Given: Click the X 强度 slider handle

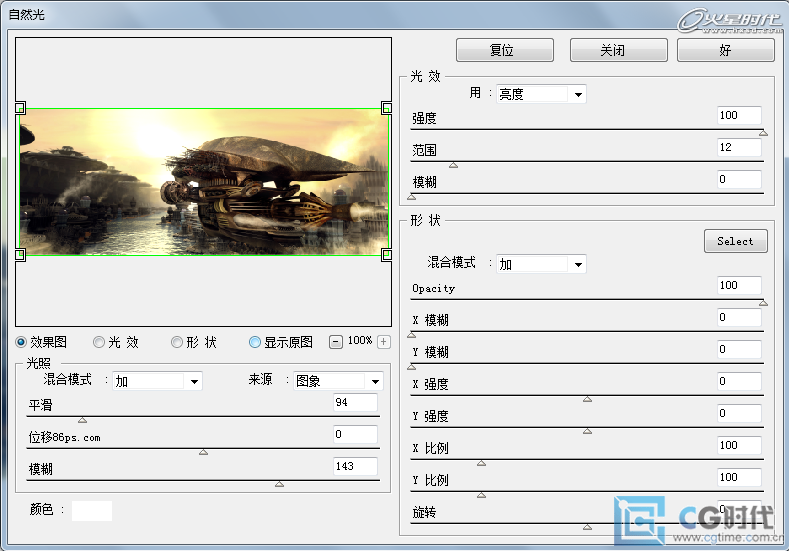Looking at the screenshot, I should coord(587,399).
